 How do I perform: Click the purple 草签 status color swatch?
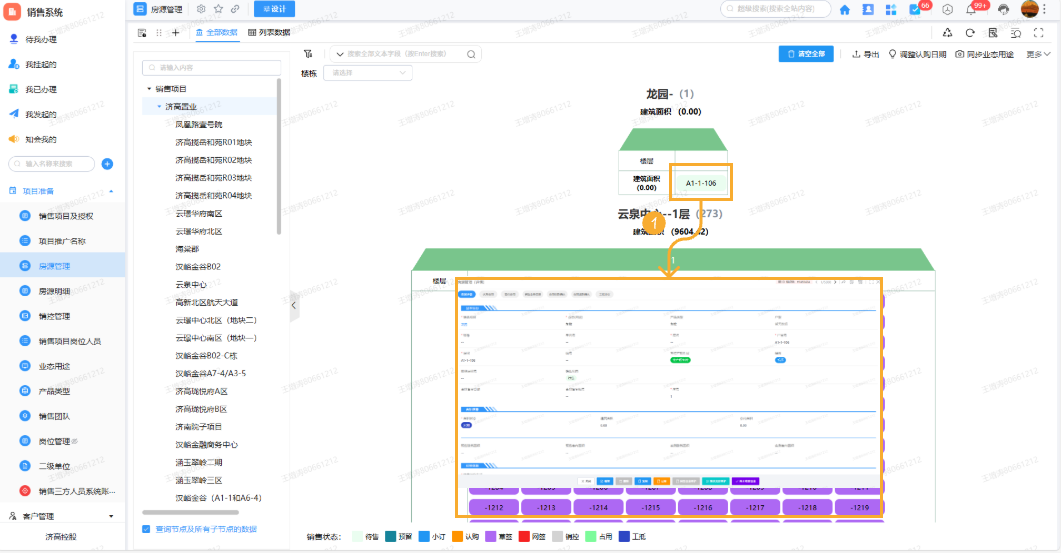click(491, 537)
